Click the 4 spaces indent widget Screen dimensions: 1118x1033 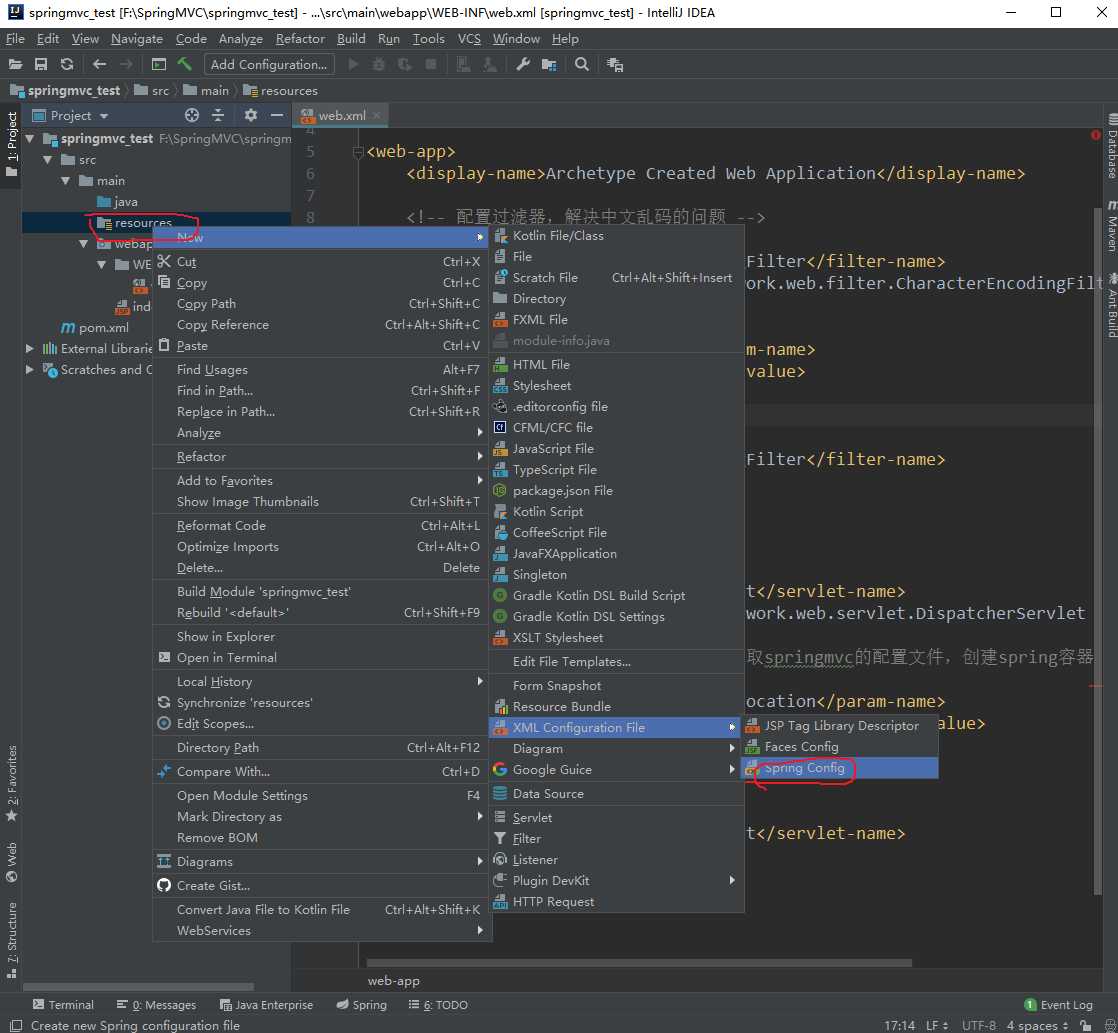pyautogui.click(x=1037, y=1025)
